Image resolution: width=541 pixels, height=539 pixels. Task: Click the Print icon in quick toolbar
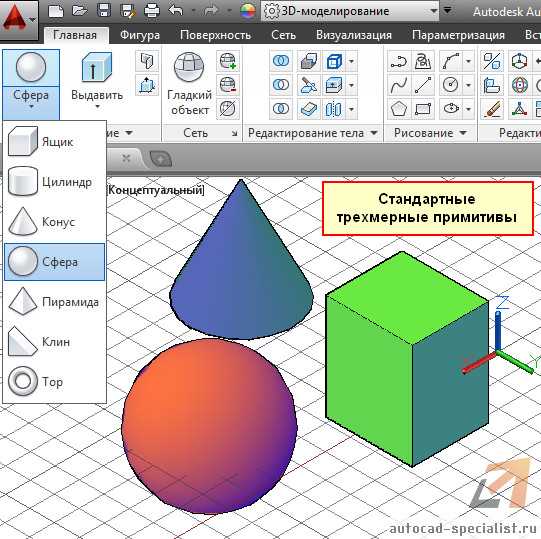[152, 11]
